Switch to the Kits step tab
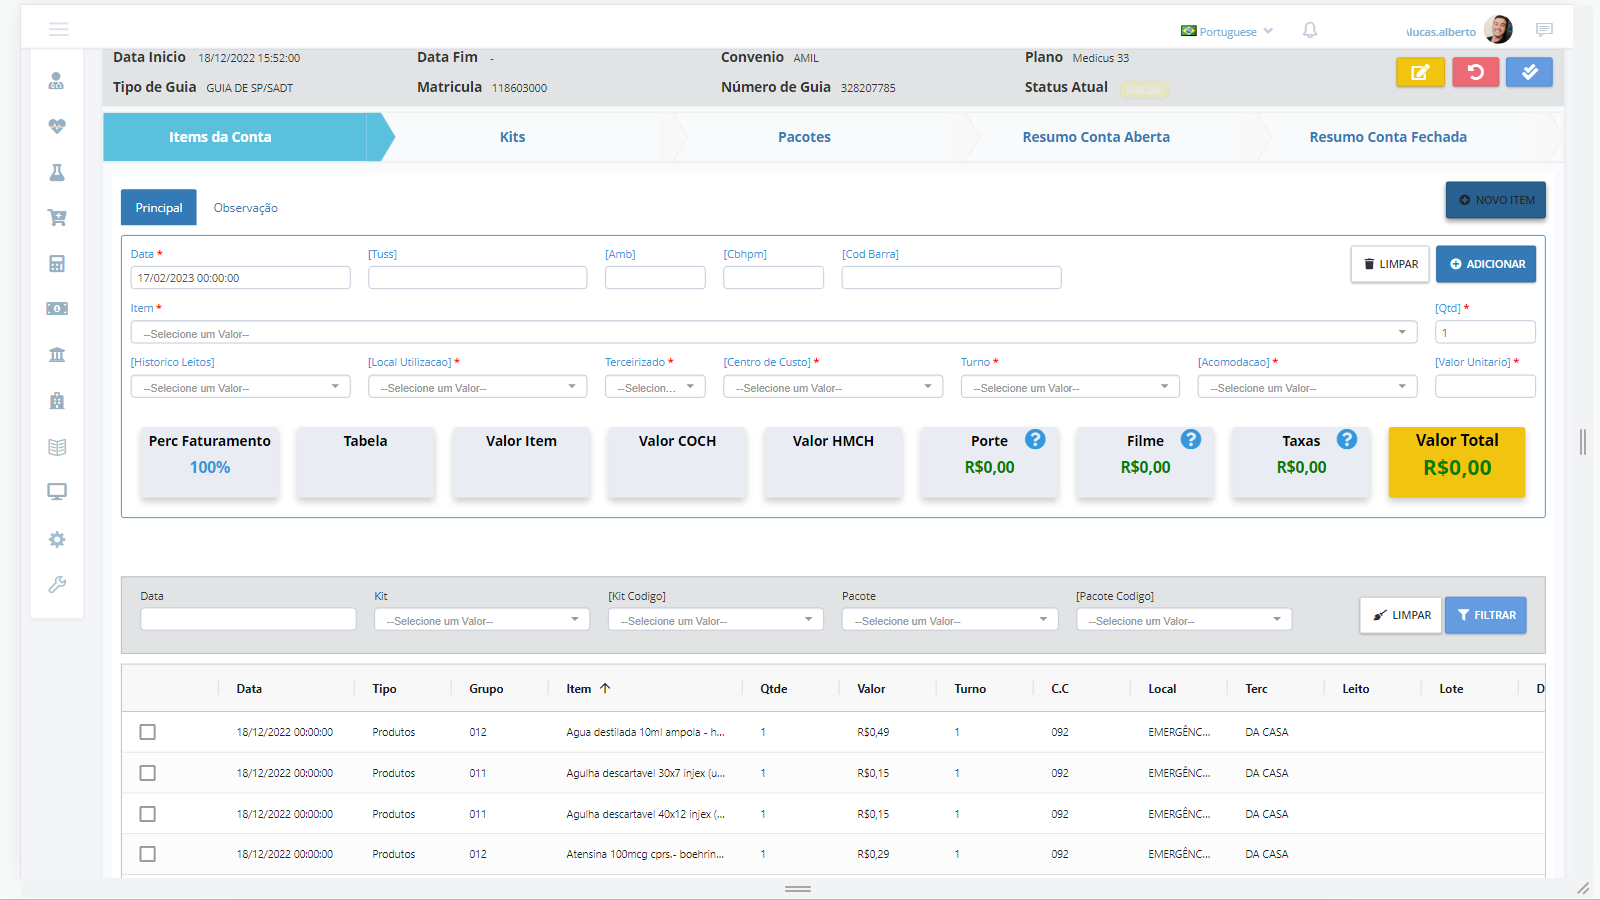1600x900 pixels. click(512, 137)
